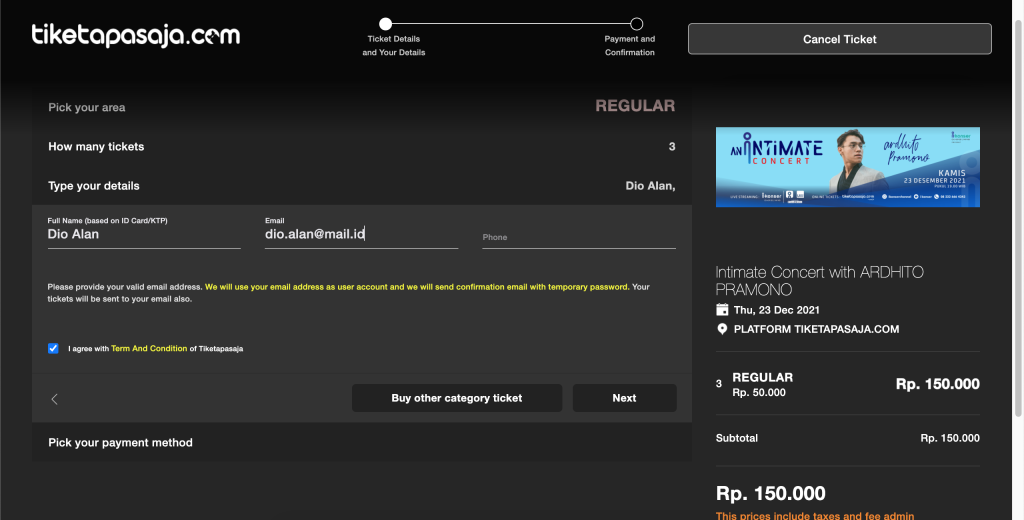Click the Intimate Concert with ARDHITO PRAMONO title
Image resolution: width=1024 pixels, height=520 pixels.
[x=820, y=281]
